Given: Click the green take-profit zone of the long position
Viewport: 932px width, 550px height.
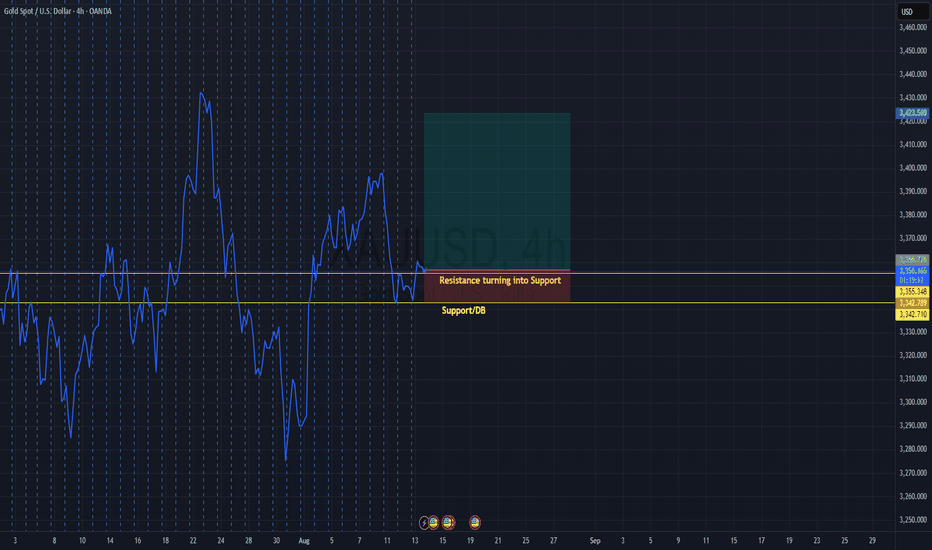Looking at the screenshot, I should pos(497,191).
